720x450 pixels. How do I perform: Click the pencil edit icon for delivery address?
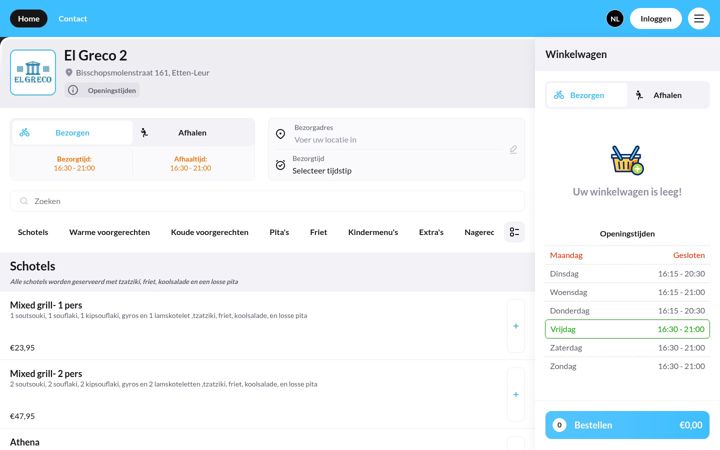[513, 150]
